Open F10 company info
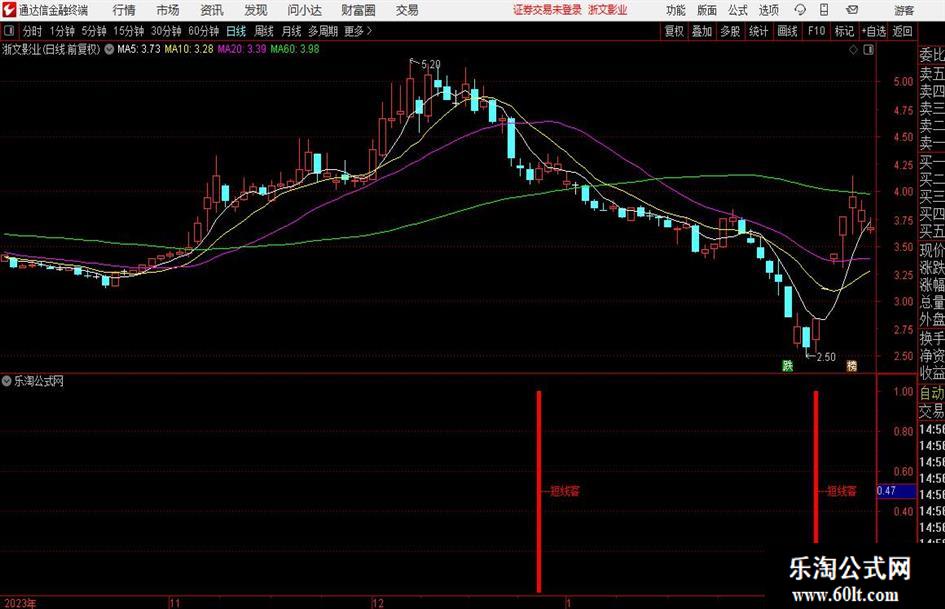The image size is (945, 609). [x=816, y=31]
